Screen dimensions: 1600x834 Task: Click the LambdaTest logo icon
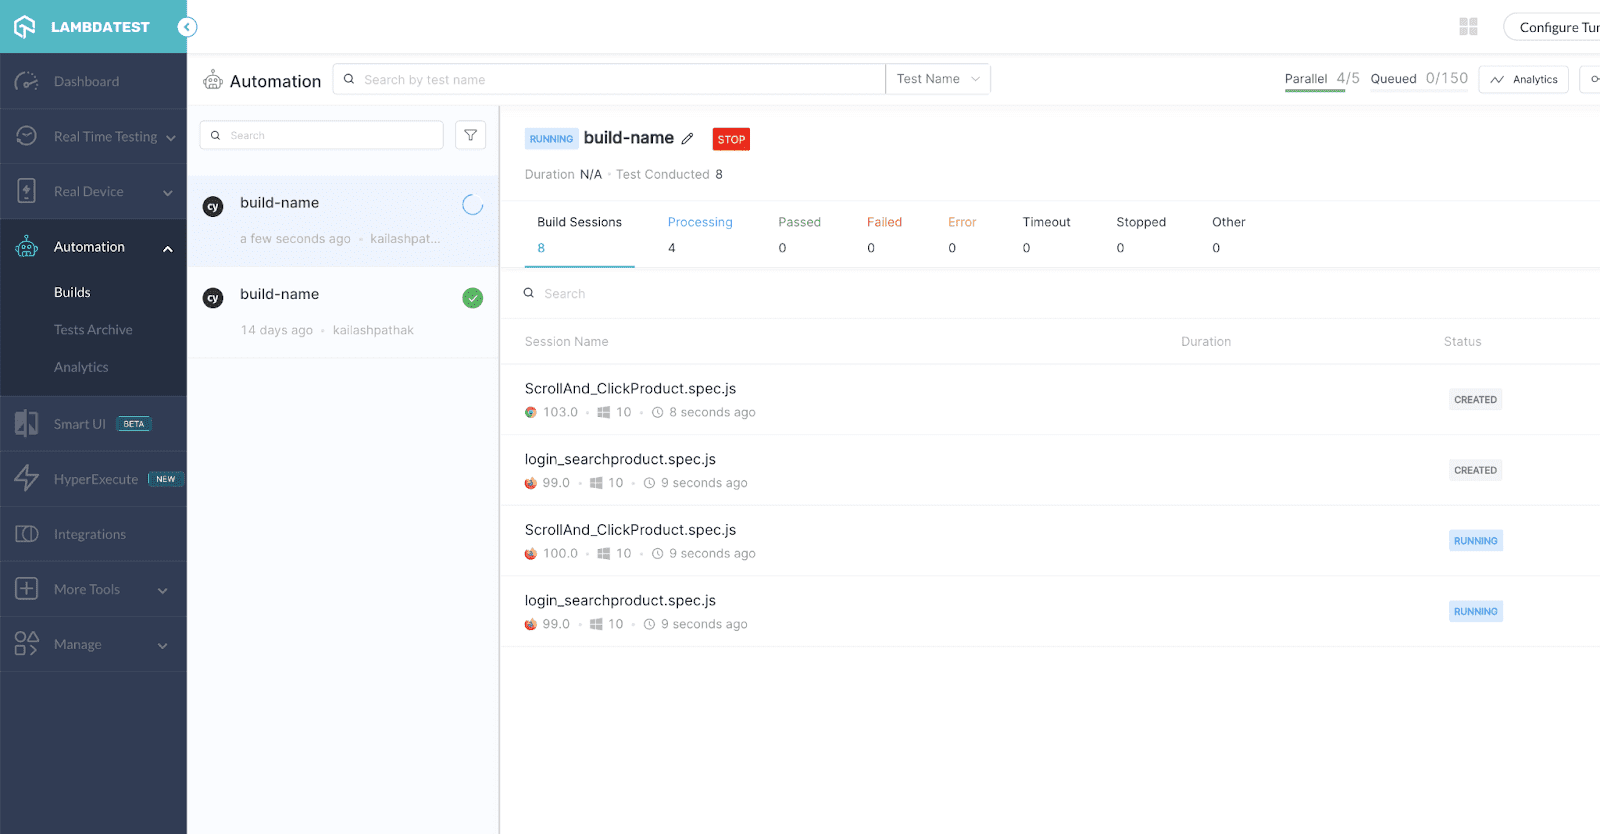coord(24,27)
